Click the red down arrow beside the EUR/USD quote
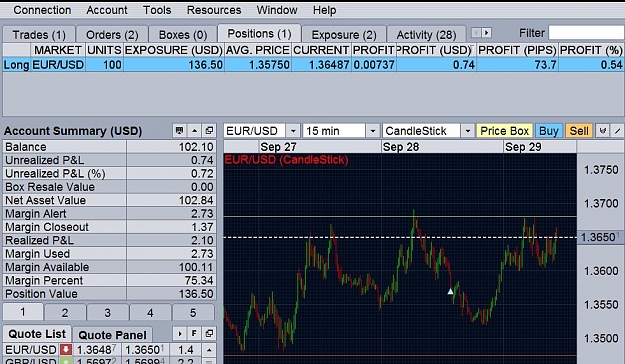This screenshot has width=625, height=364. pyautogui.click(x=66, y=350)
